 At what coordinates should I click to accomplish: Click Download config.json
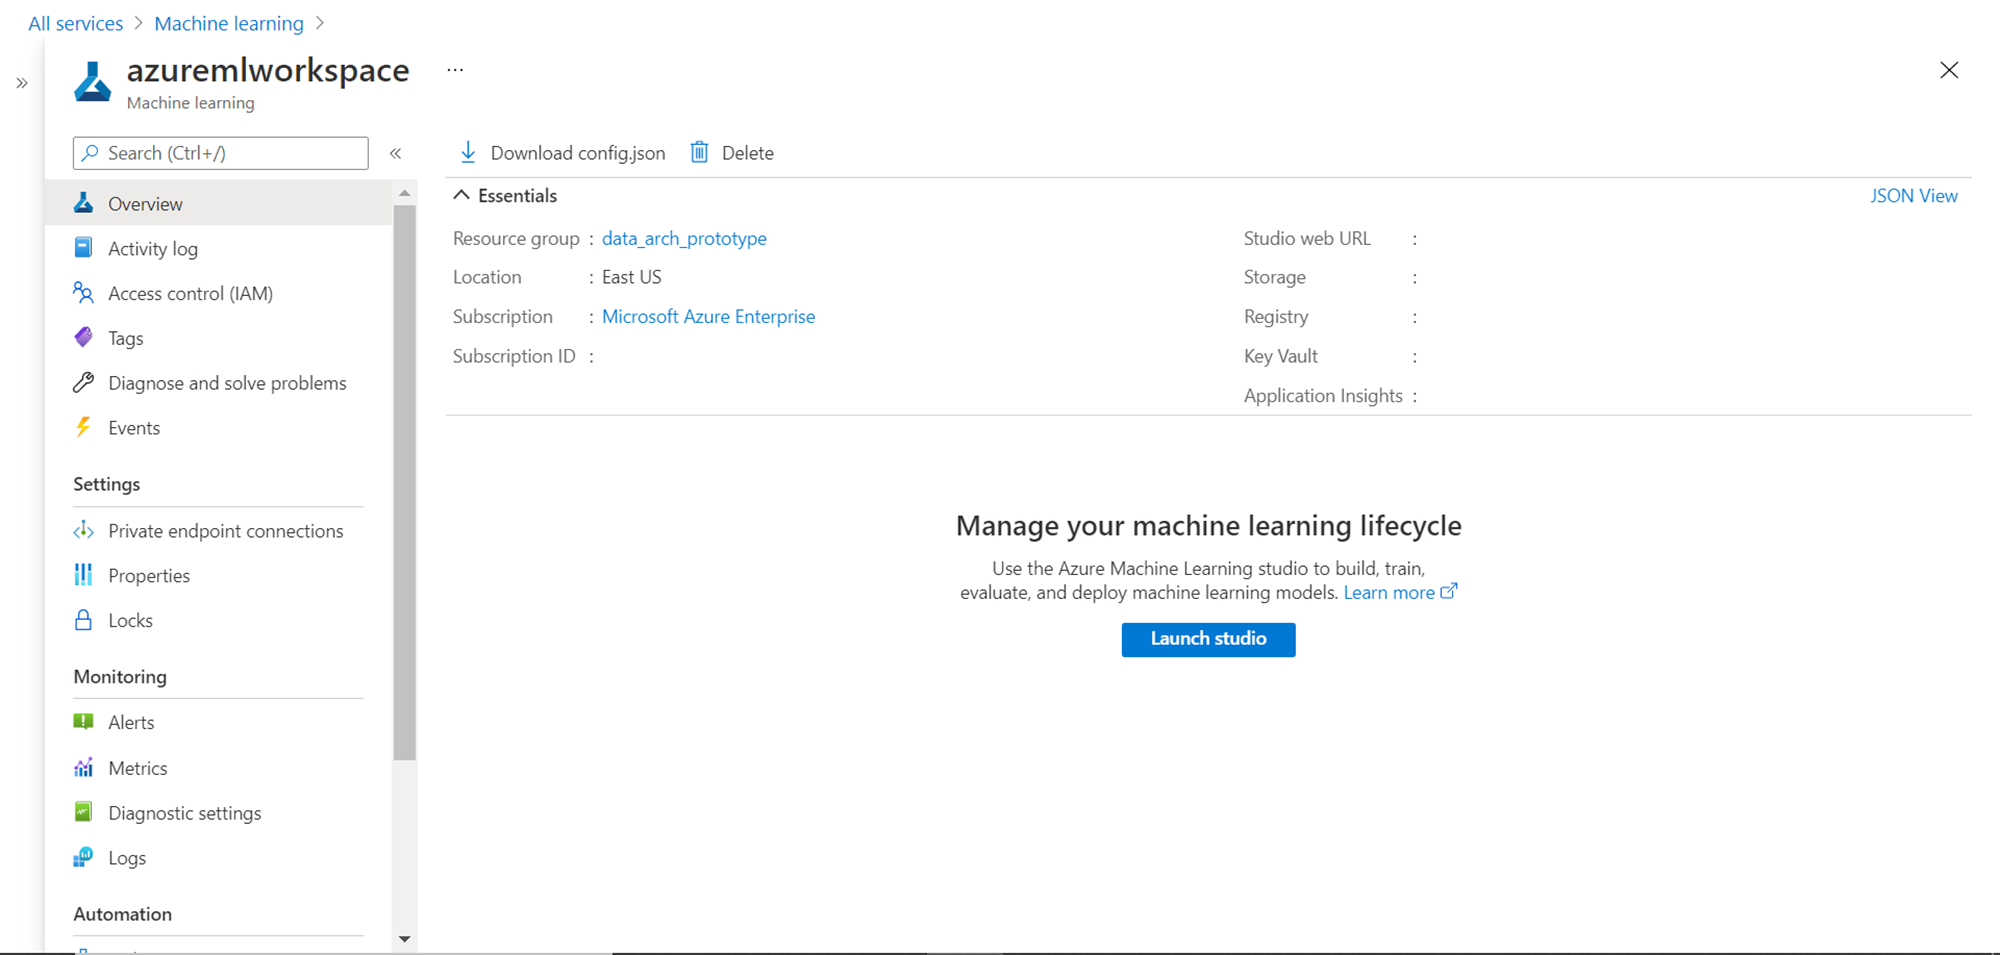[562, 152]
